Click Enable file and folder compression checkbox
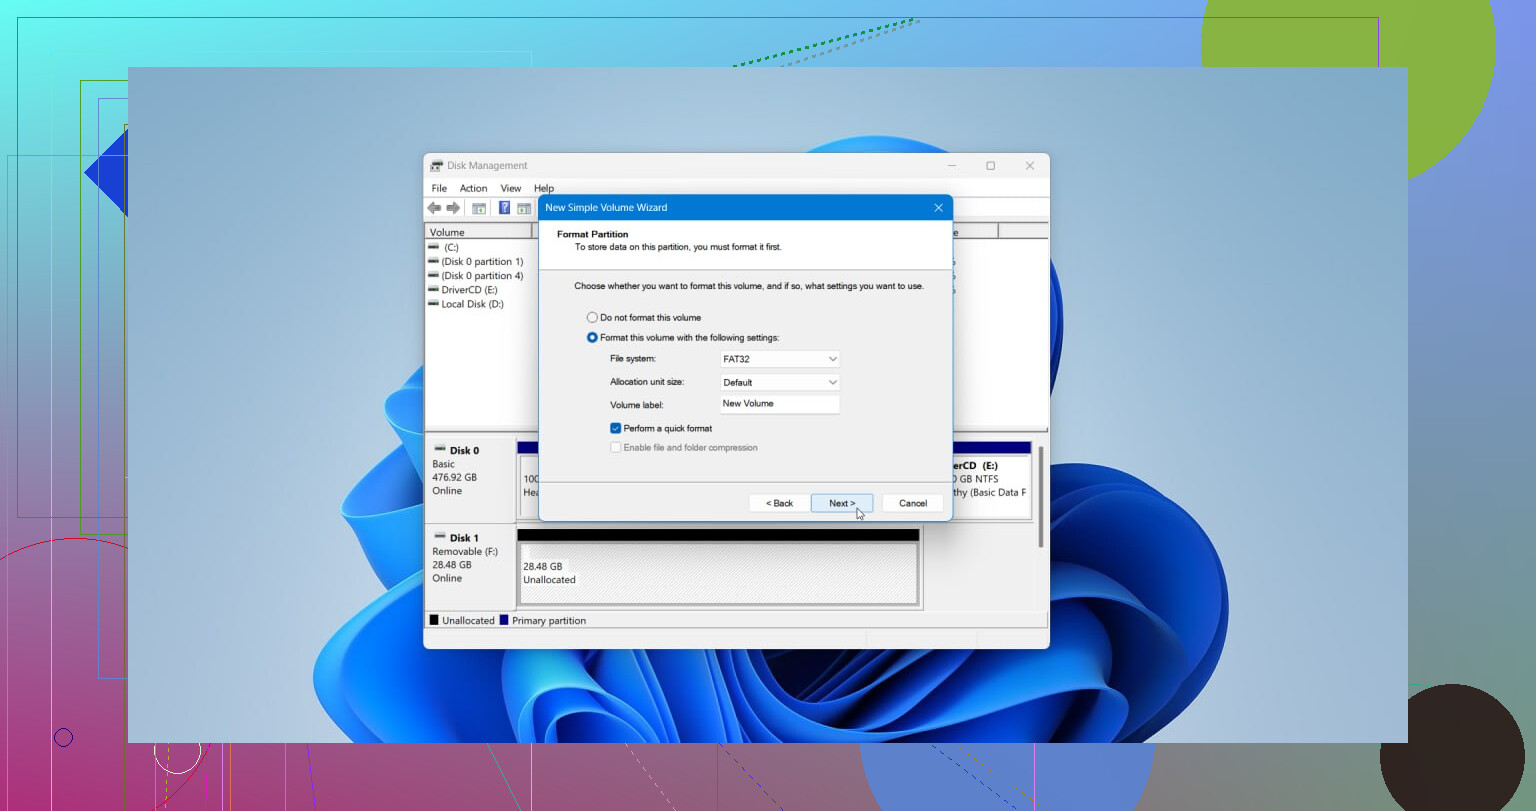Image resolution: width=1536 pixels, height=811 pixels. coord(615,448)
